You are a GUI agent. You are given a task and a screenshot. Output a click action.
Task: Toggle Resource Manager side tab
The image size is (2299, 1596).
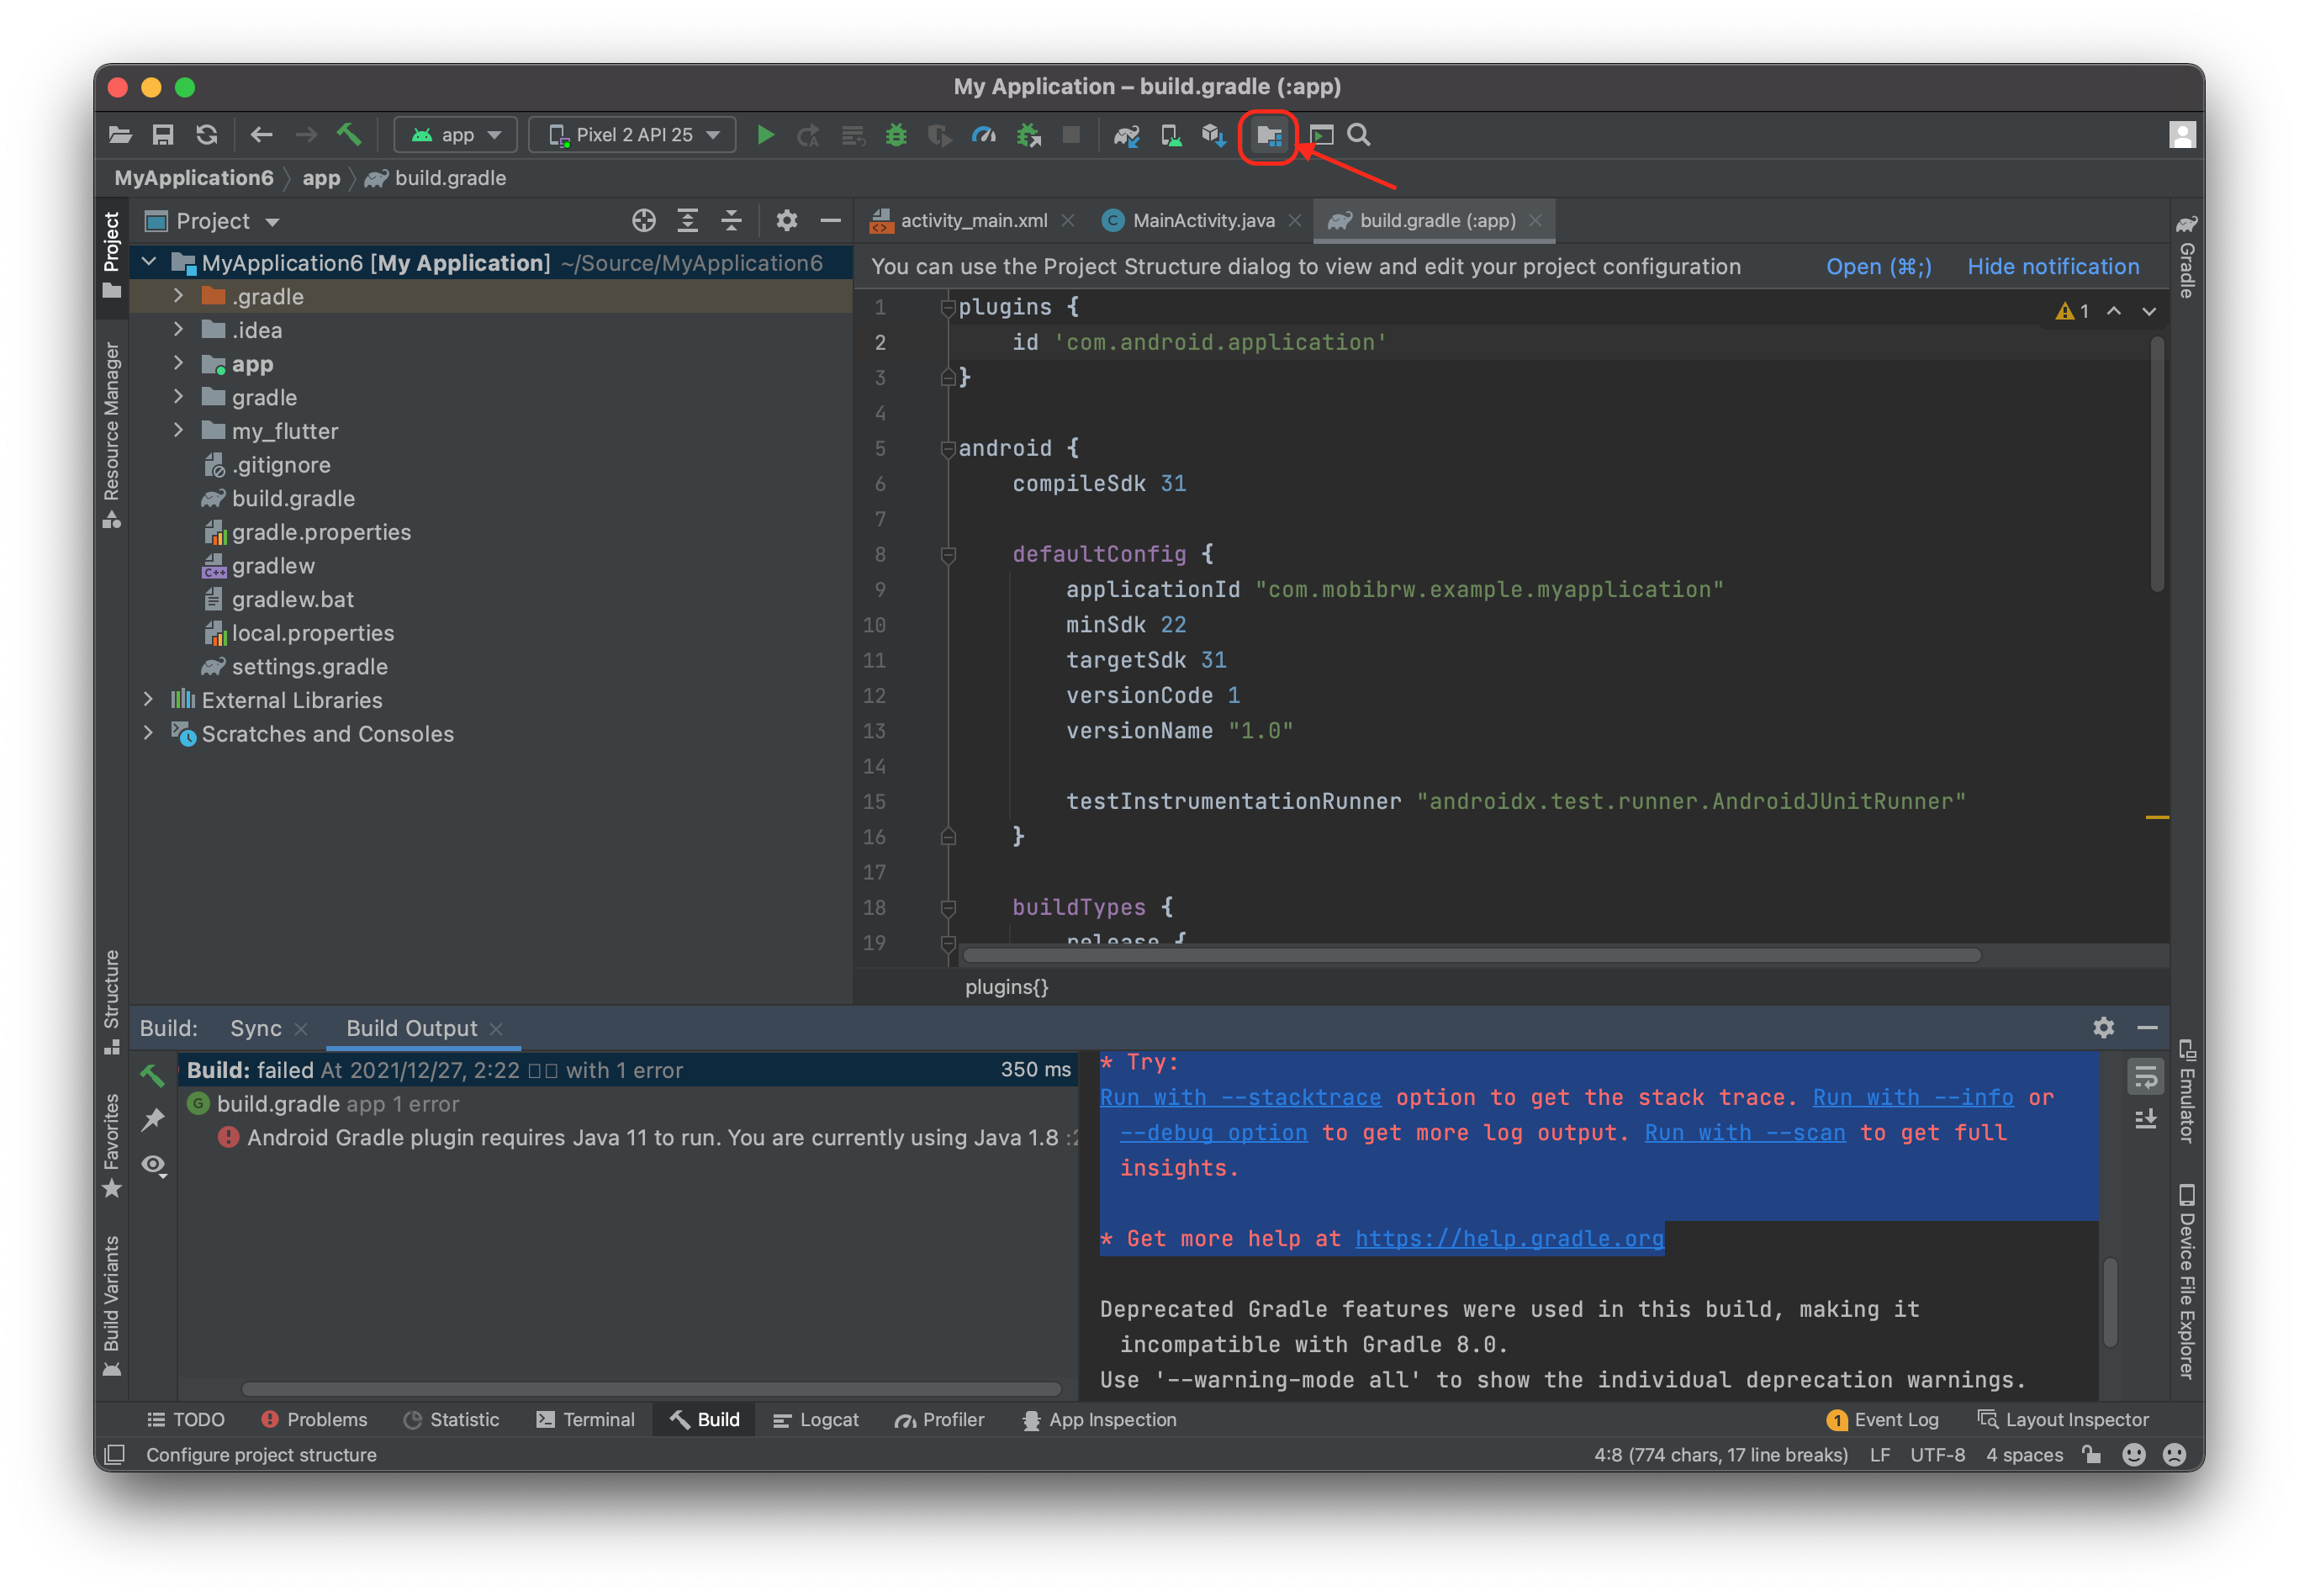112,435
